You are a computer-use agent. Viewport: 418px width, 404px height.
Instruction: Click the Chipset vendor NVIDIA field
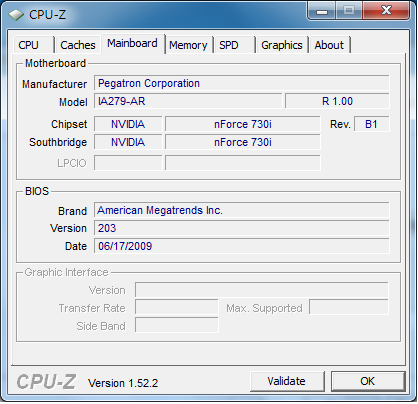(x=128, y=124)
